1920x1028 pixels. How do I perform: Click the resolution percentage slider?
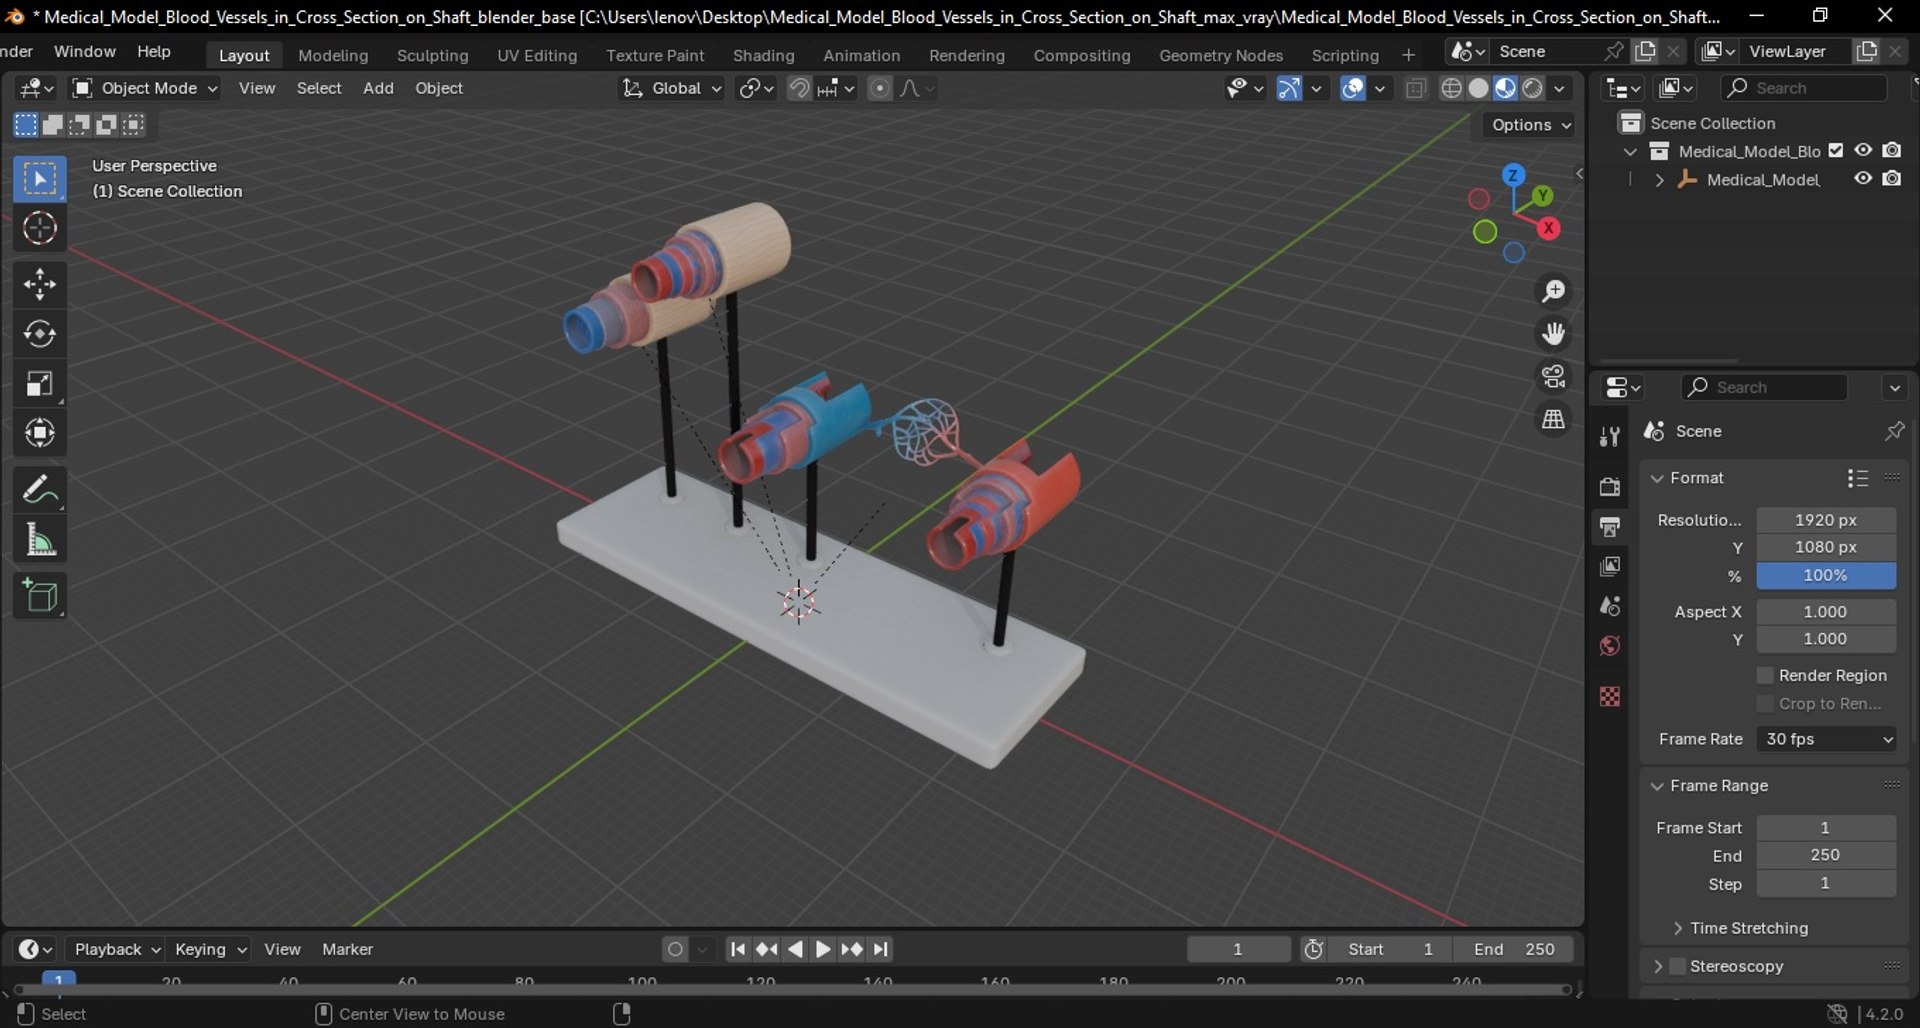pyautogui.click(x=1825, y=576)
